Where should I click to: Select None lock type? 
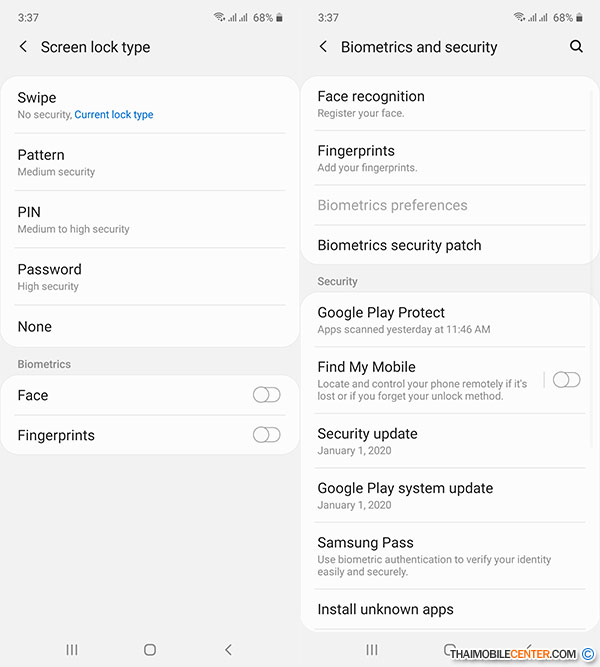(150, 326)
